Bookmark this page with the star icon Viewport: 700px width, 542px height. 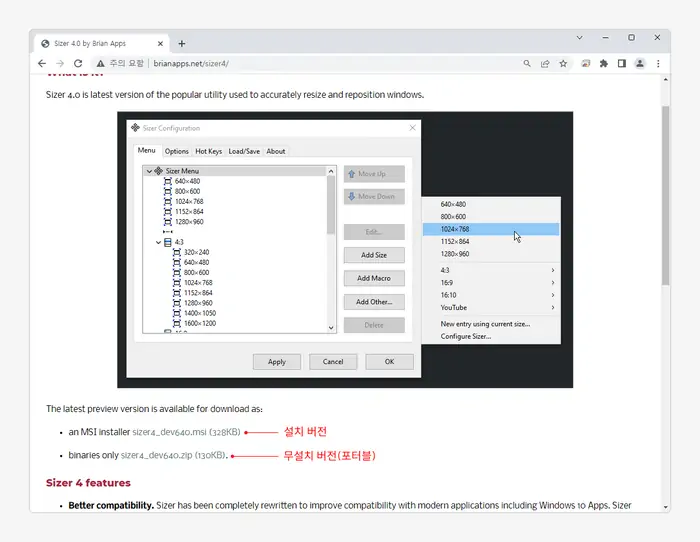(564, 63)
